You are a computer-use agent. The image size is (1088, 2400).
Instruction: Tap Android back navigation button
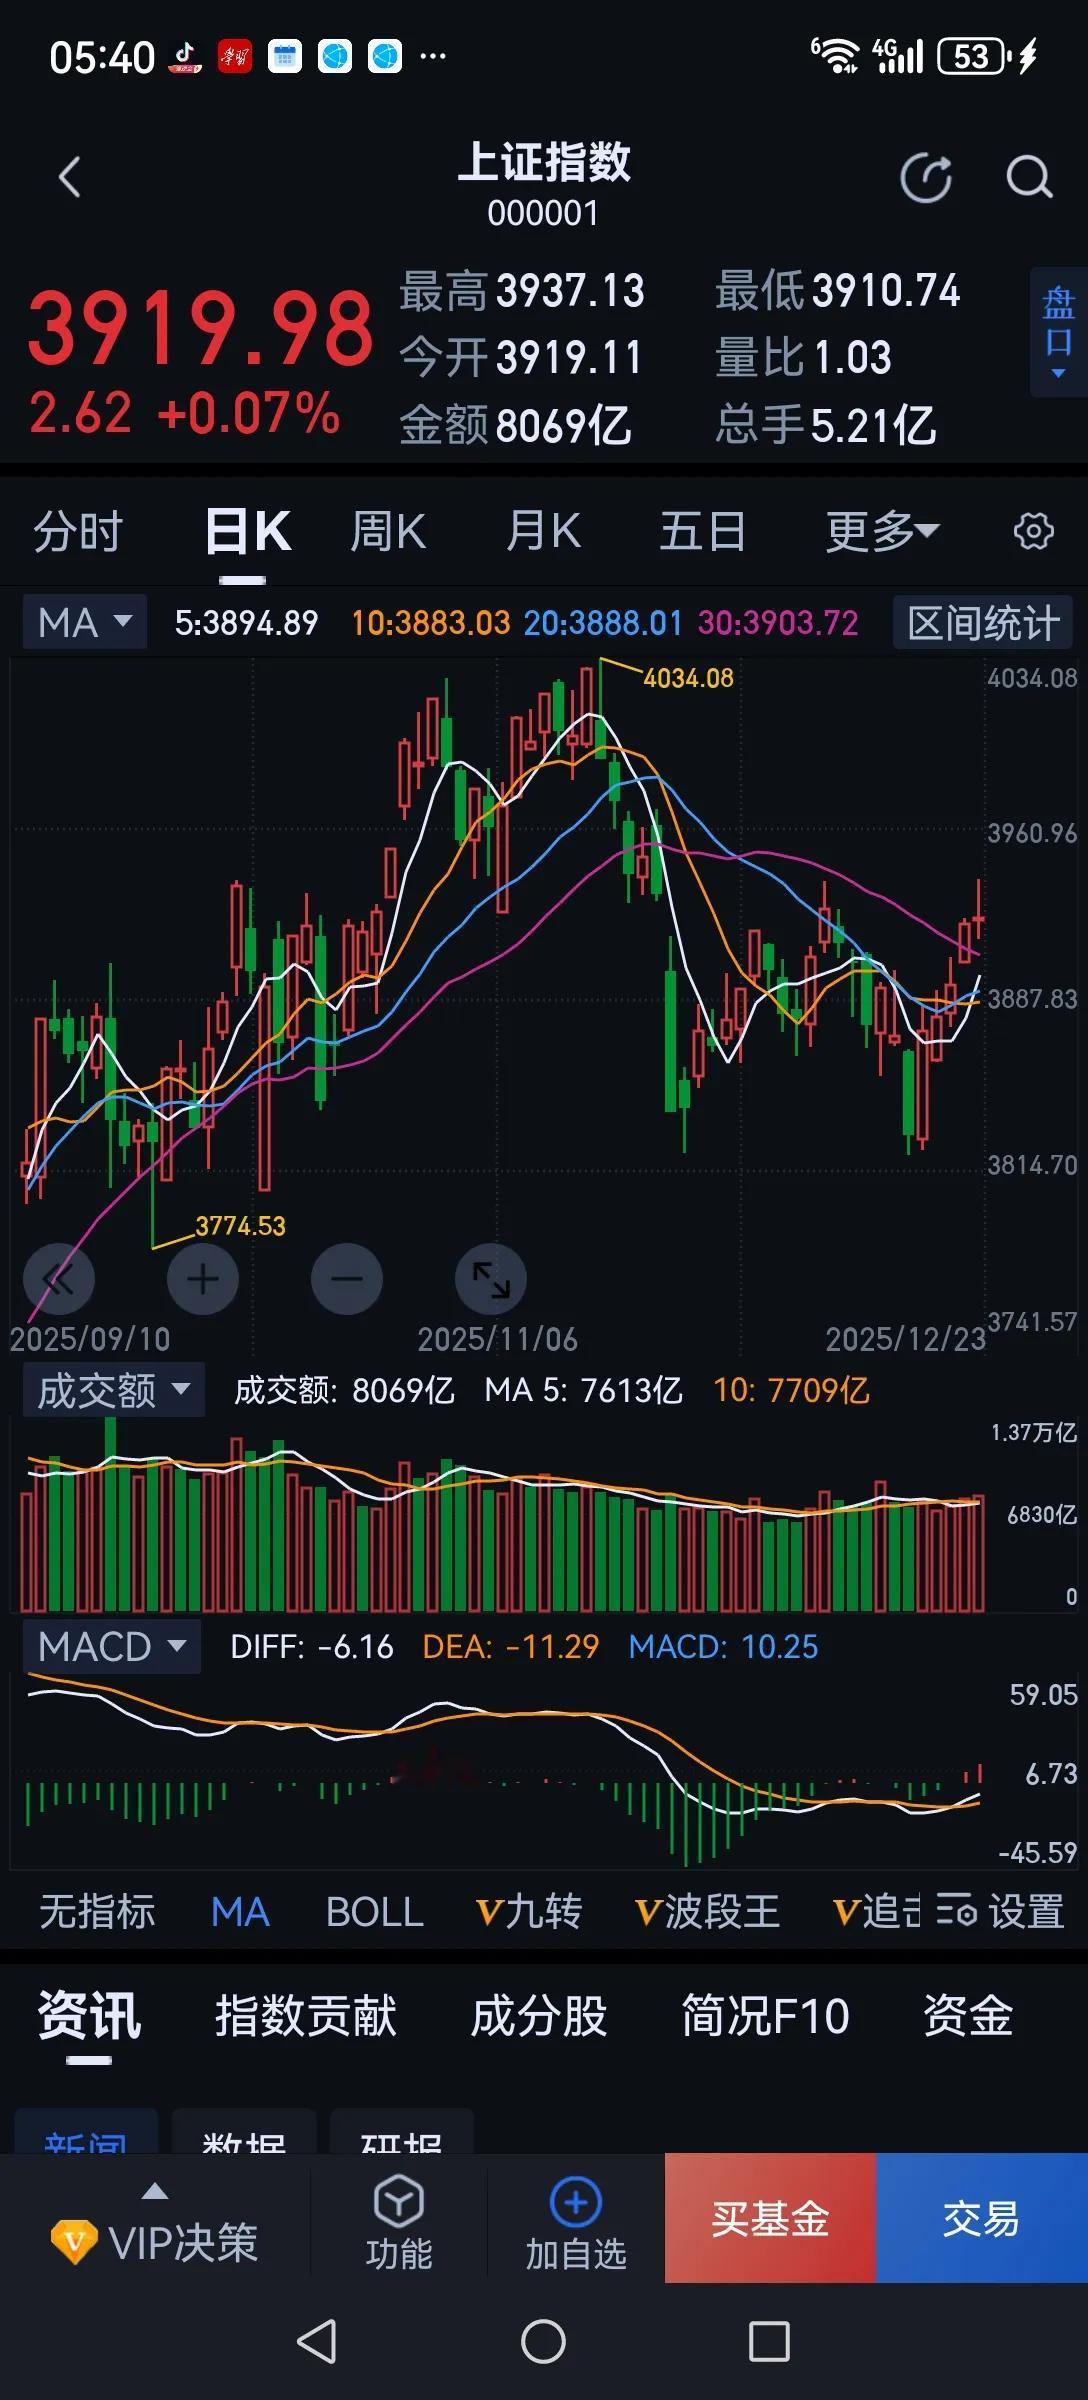click(x=317, y=2341)
